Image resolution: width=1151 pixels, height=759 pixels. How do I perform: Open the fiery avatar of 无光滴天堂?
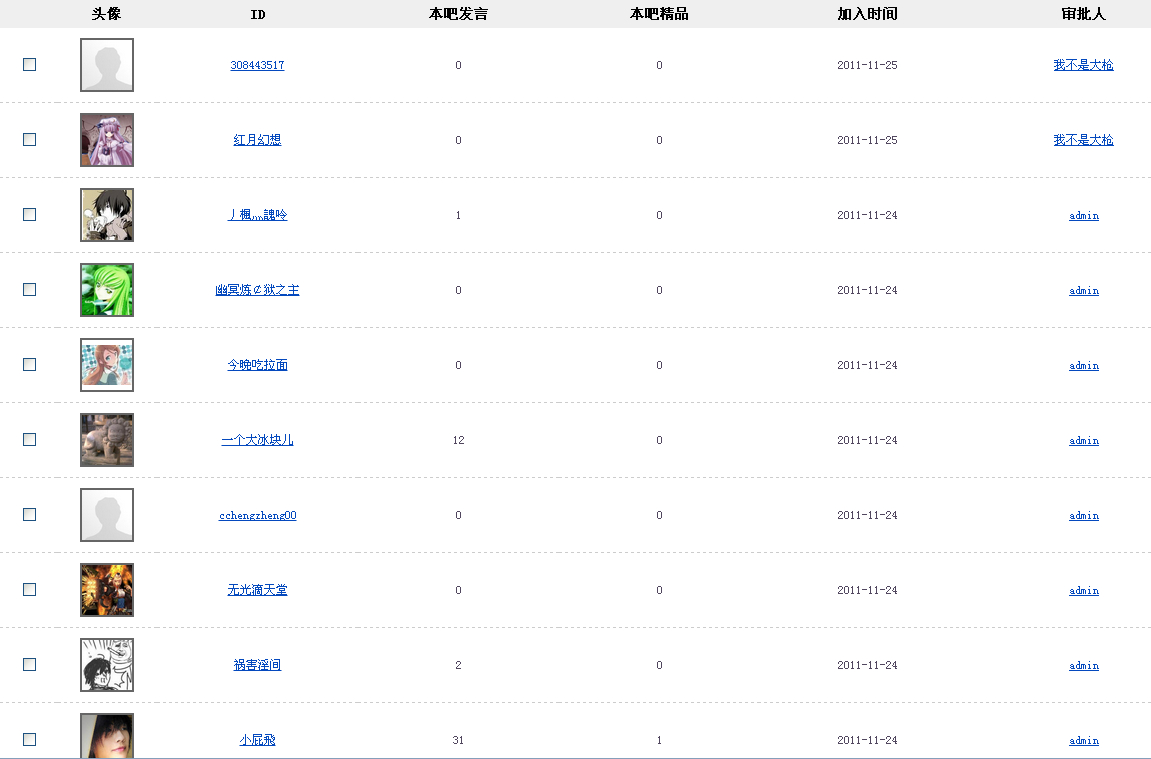pos(107,590)
